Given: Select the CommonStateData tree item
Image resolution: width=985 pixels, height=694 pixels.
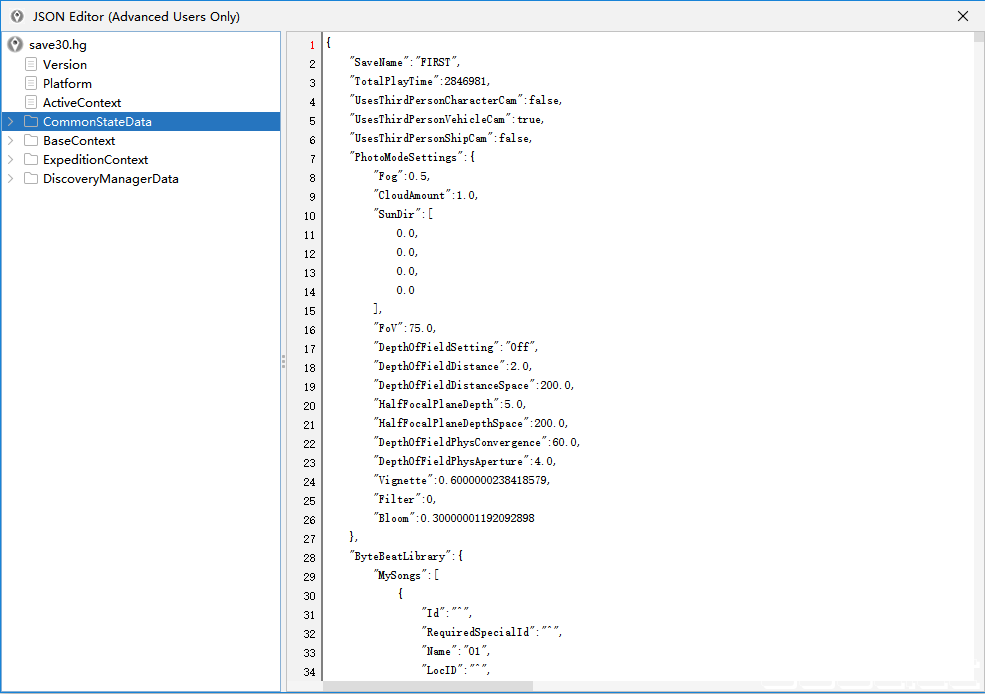Looking at the screenshot, I should 97,121.
